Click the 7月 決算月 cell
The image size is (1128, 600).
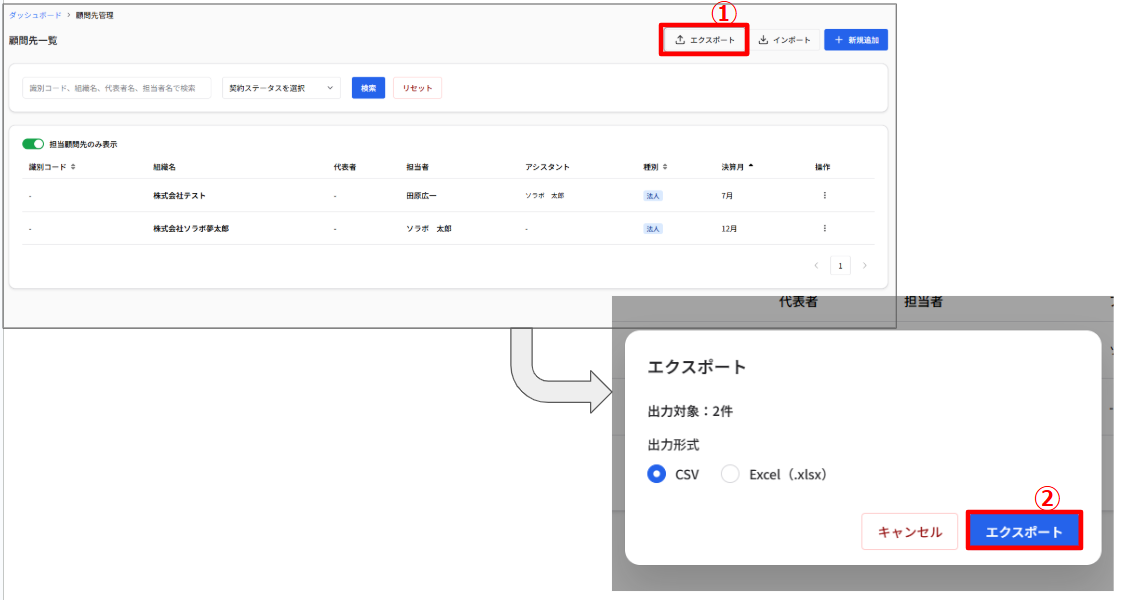tap(727, 196)
